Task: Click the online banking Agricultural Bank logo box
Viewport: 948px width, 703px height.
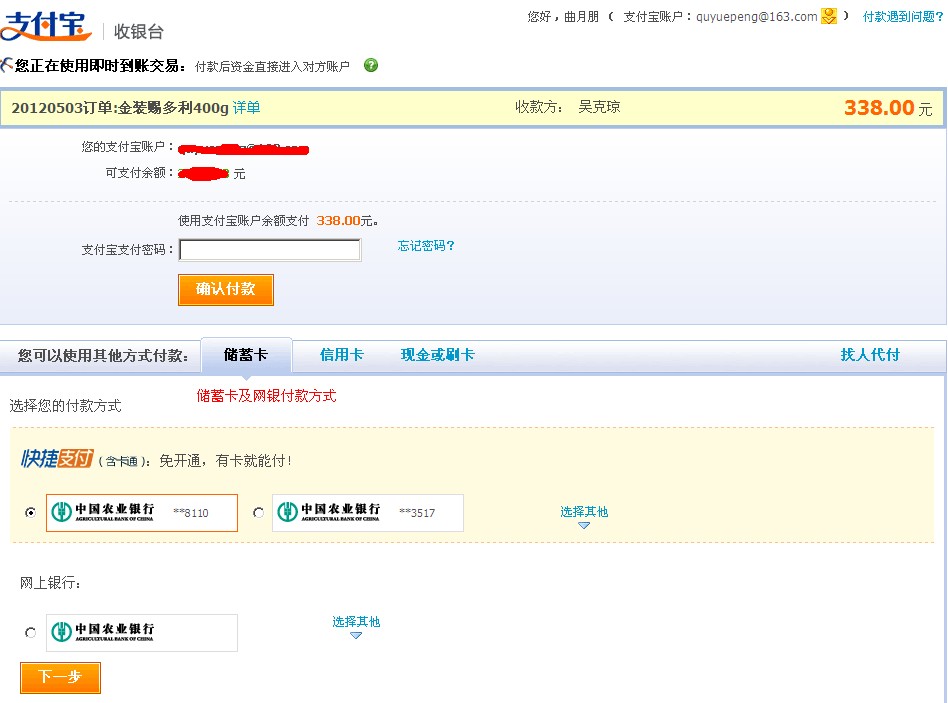Action: [x=141, y=632]
